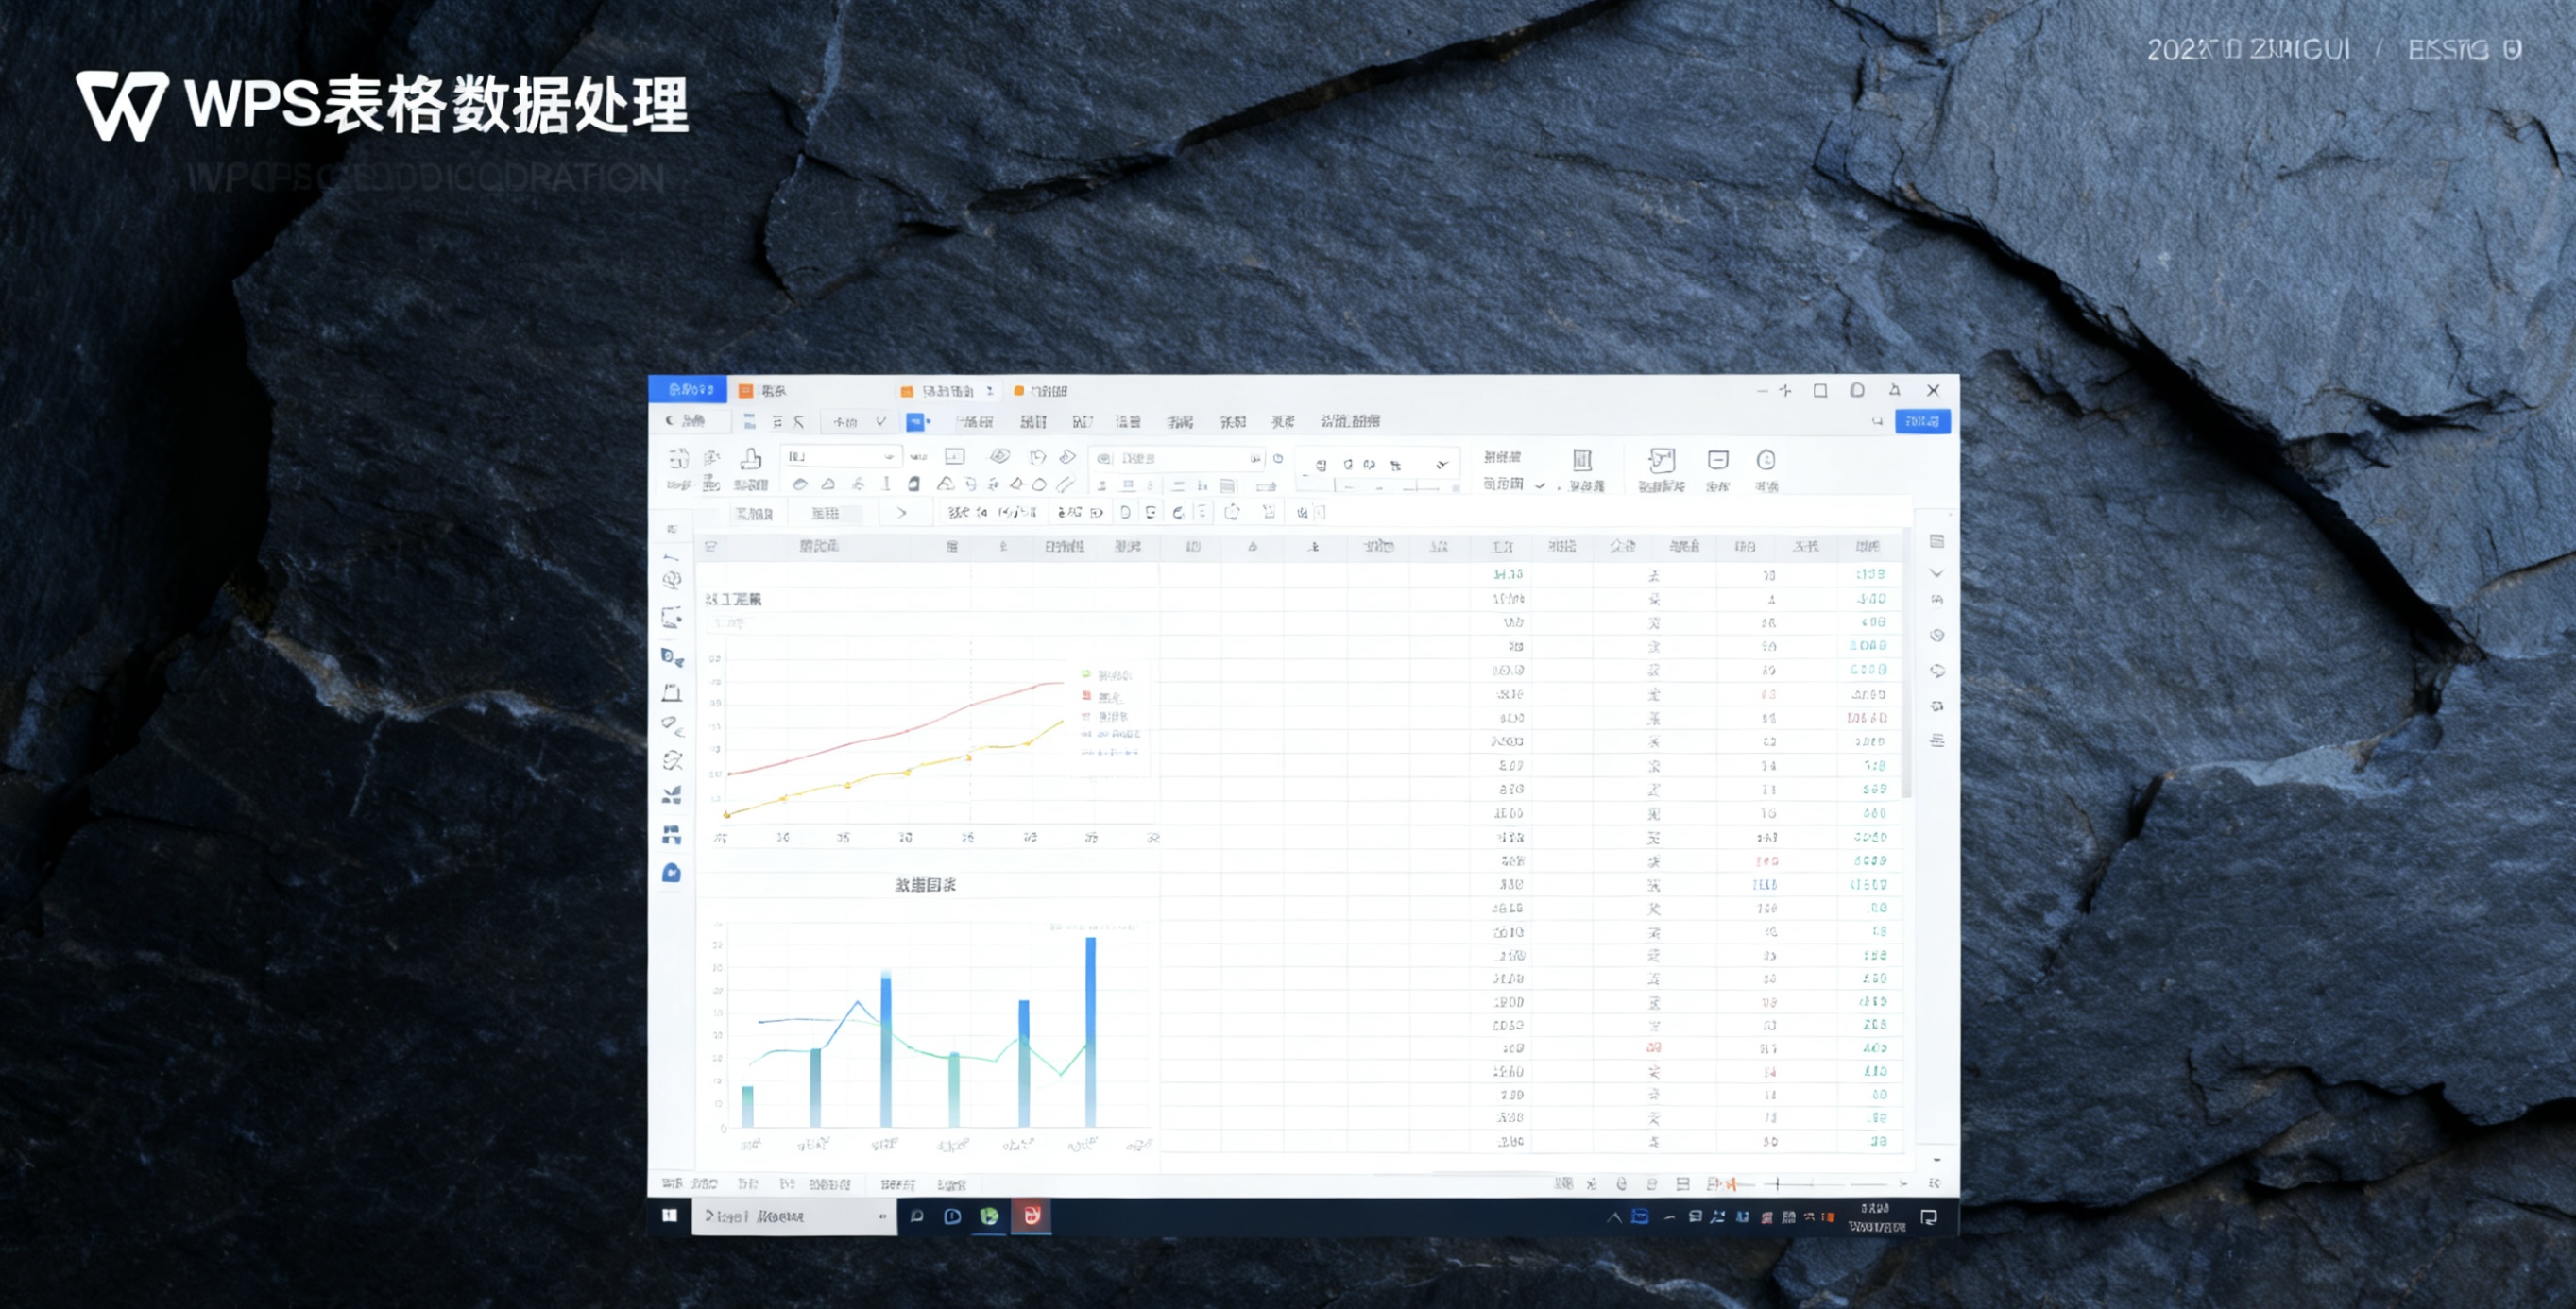This screenshot has width=2576, height=1309.
Task: Click the green app icon on taskbar
Action: coord(989,1216)
